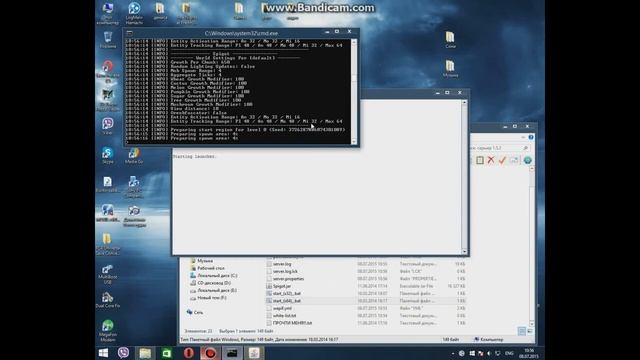Image resolution: width=640 pixels, height=360 pixels.
Task: Click the taskbar clock and date
Action: click(x=529, y=353)
